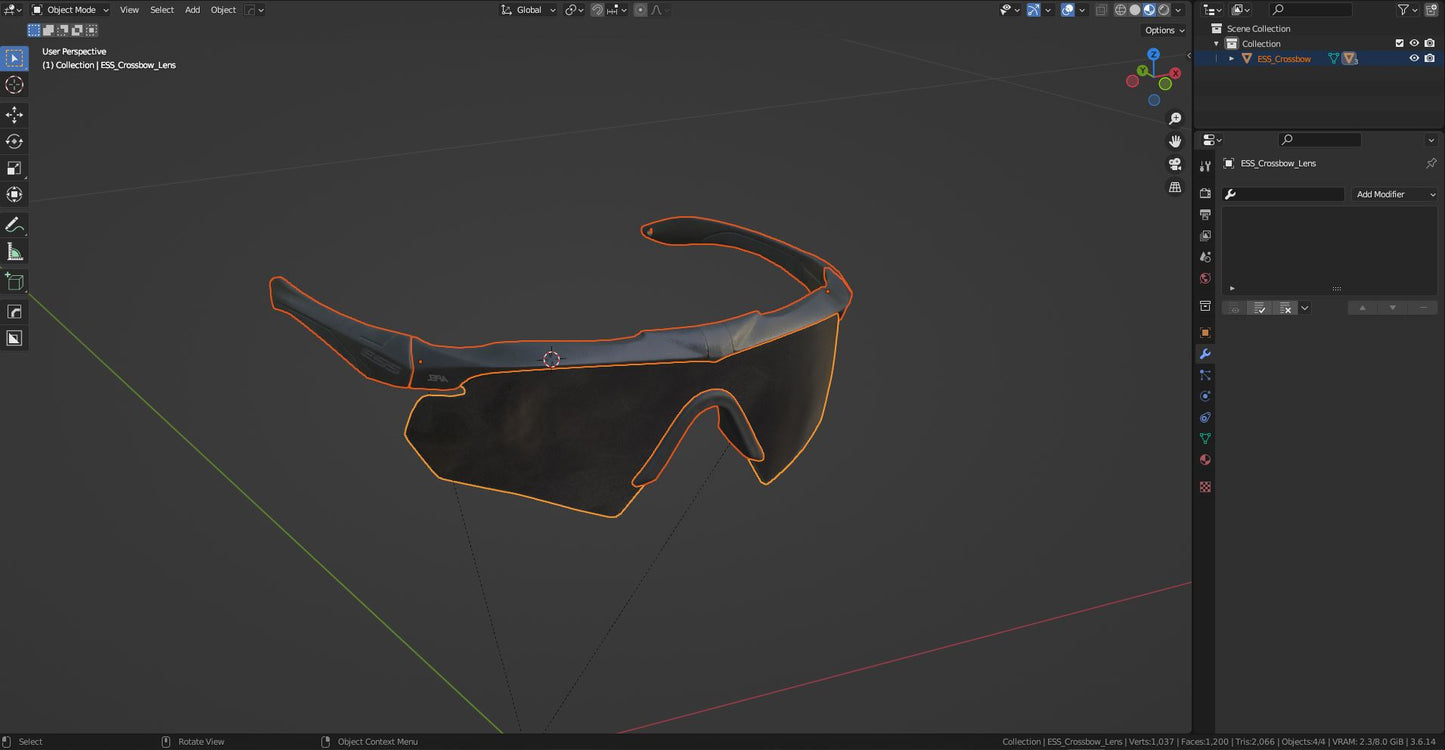Viewport: 1445px width, 750px height.
Task: Open the Material Properties tab
Action: (1205, 460)
